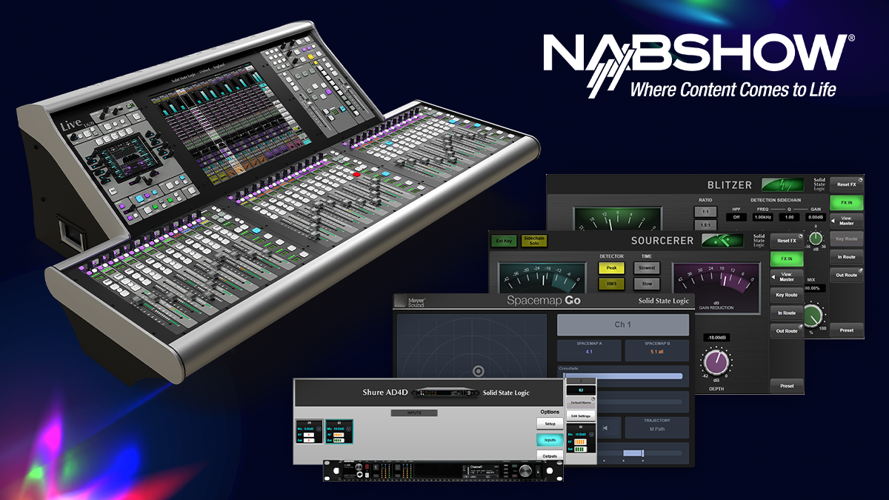
Task: Toggle Sidechain Solo in Sourcerer
Action: (x=534, y=241)
